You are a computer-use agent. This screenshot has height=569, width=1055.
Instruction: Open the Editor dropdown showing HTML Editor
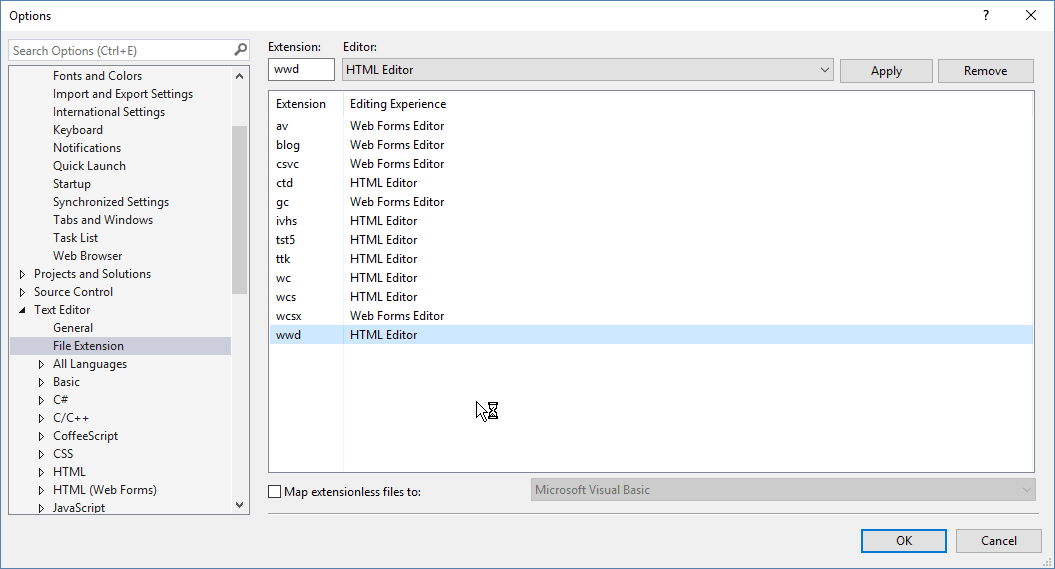tap(588, 70)
